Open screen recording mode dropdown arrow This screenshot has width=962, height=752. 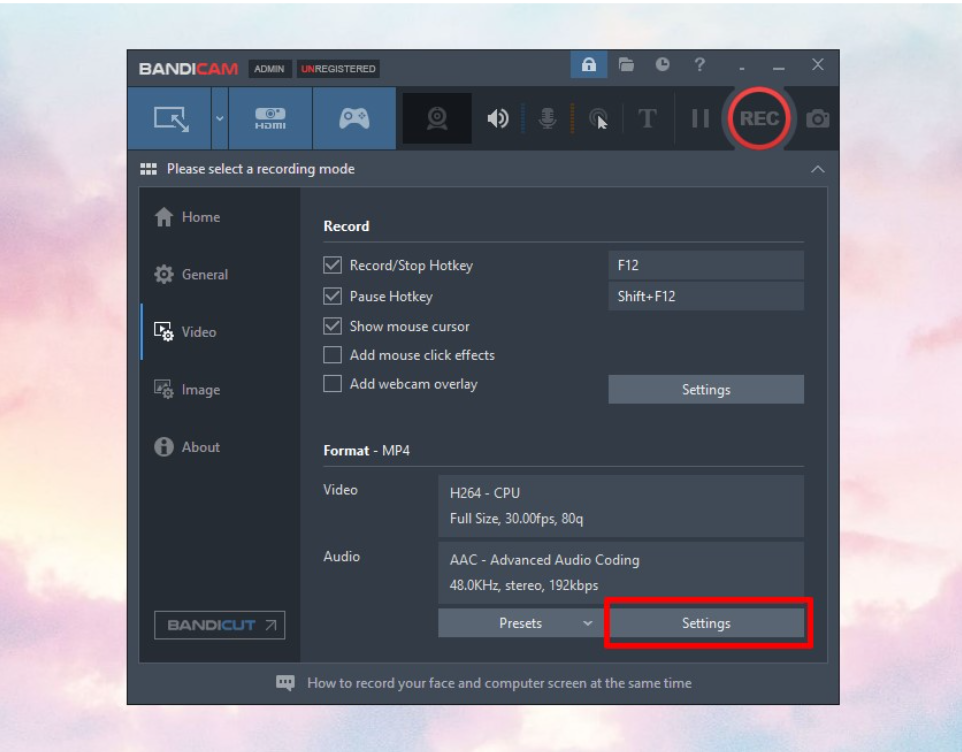point(220,119)
